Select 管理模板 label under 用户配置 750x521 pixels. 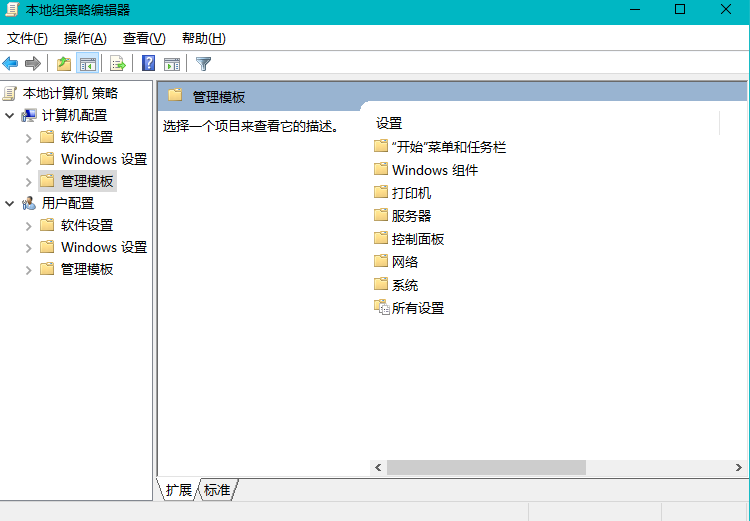[87, 269]
